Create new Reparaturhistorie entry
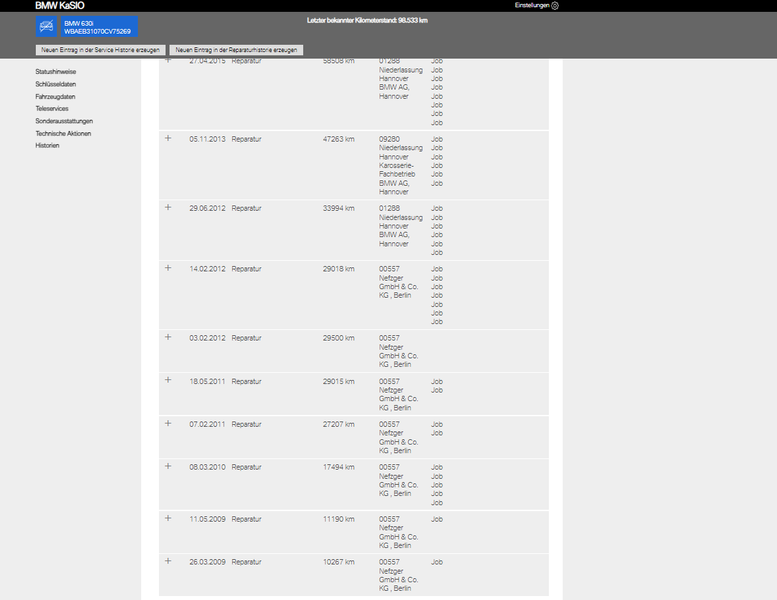The image size is (777, 600). point(236,50)
